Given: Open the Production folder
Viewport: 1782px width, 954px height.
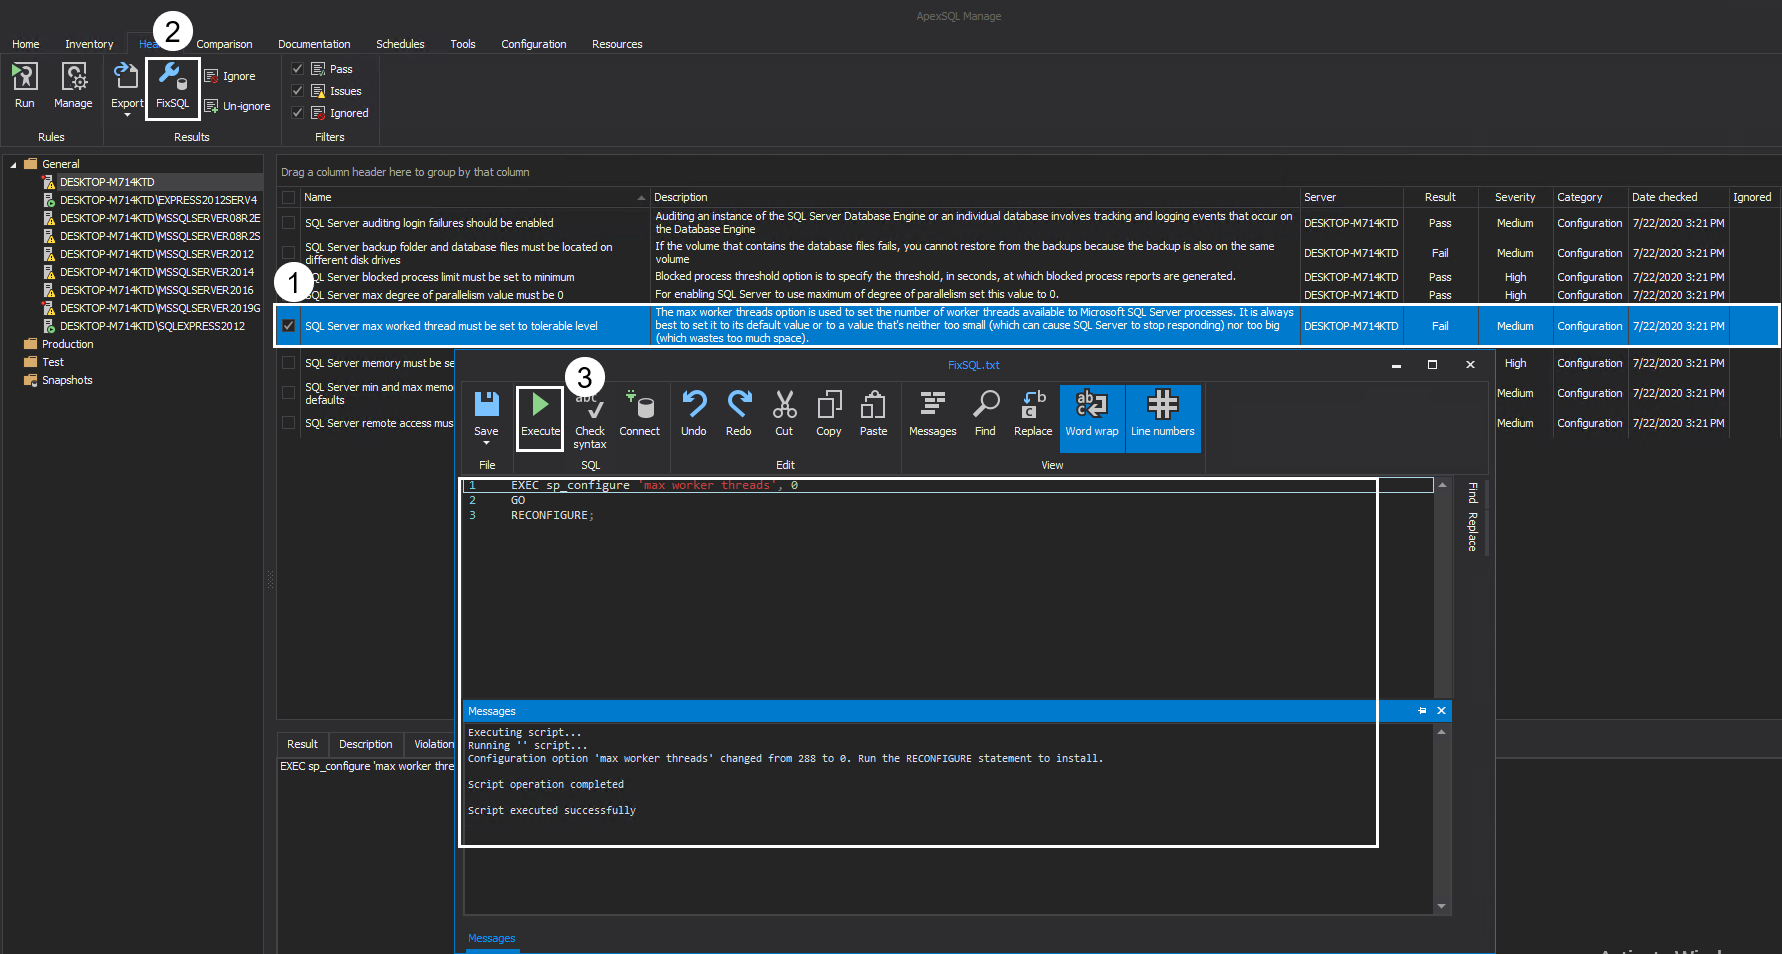Looking at the screenshot, I should click(67, 344).
